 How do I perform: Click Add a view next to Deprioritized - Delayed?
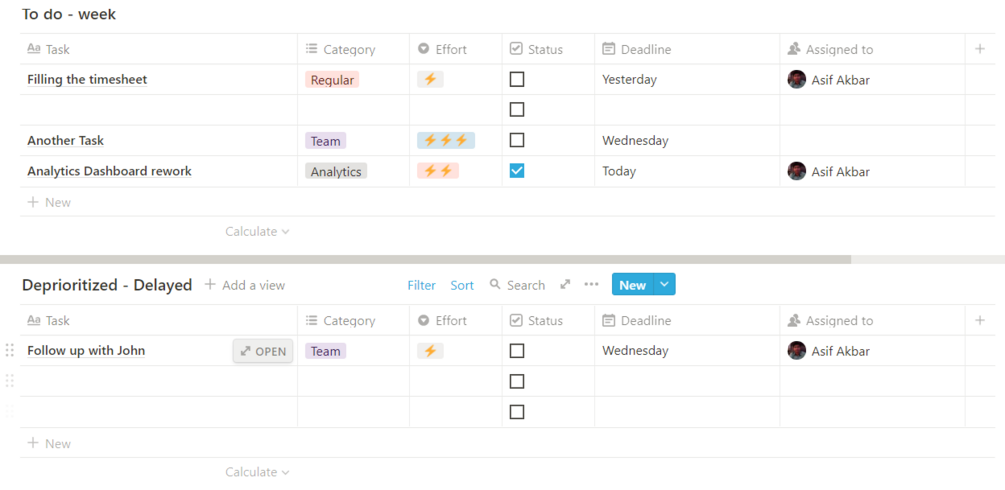click(x=245, y=285)
